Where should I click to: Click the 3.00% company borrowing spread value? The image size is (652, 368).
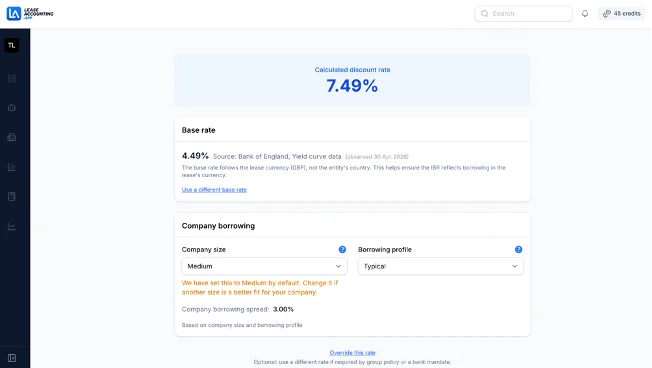click(283, 309)
